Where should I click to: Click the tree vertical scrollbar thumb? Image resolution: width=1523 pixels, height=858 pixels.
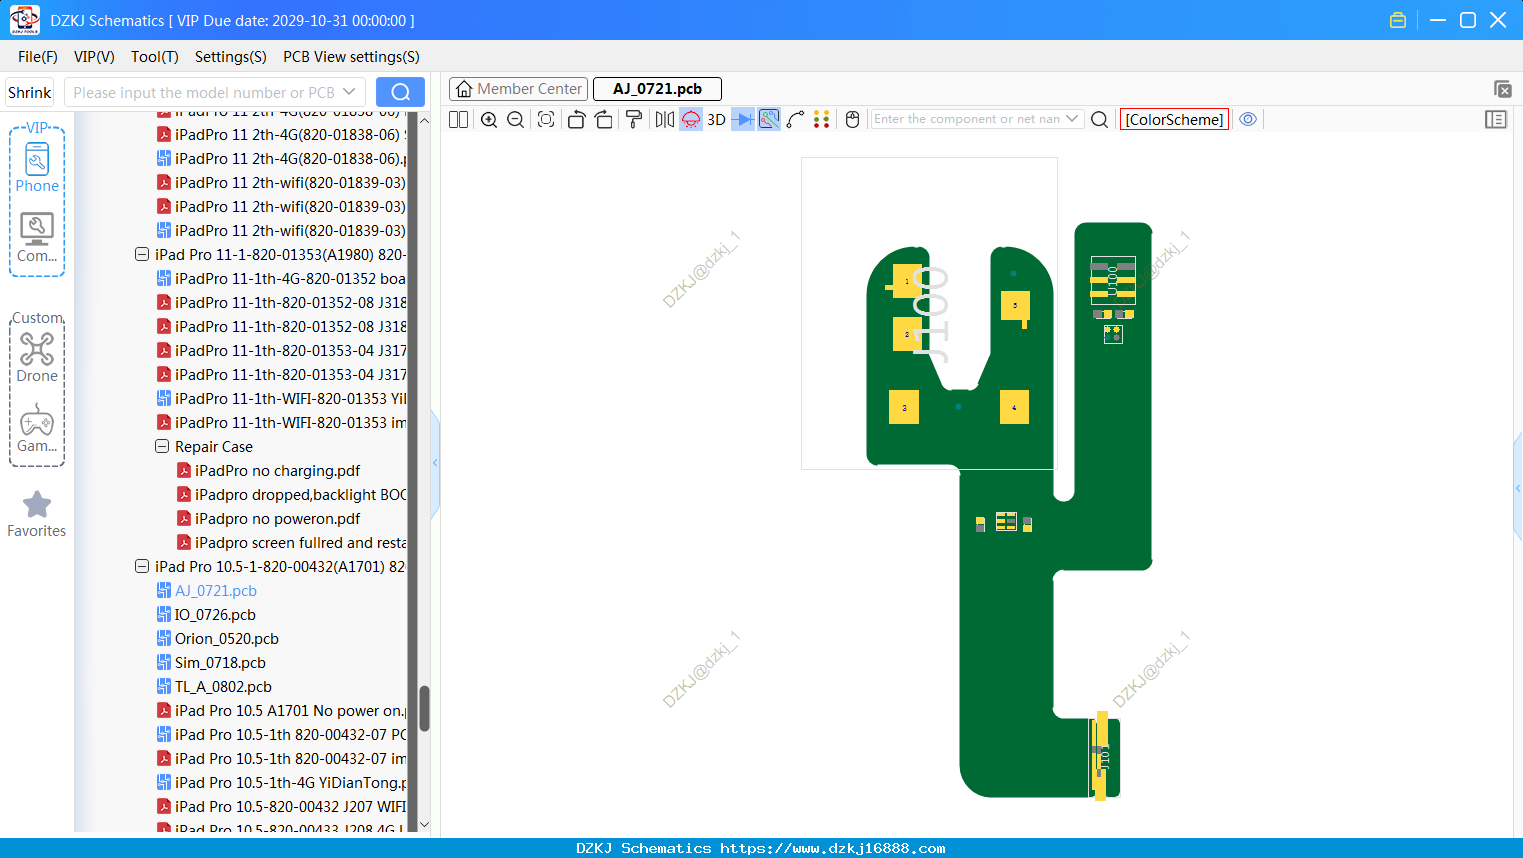click(424, 708)
